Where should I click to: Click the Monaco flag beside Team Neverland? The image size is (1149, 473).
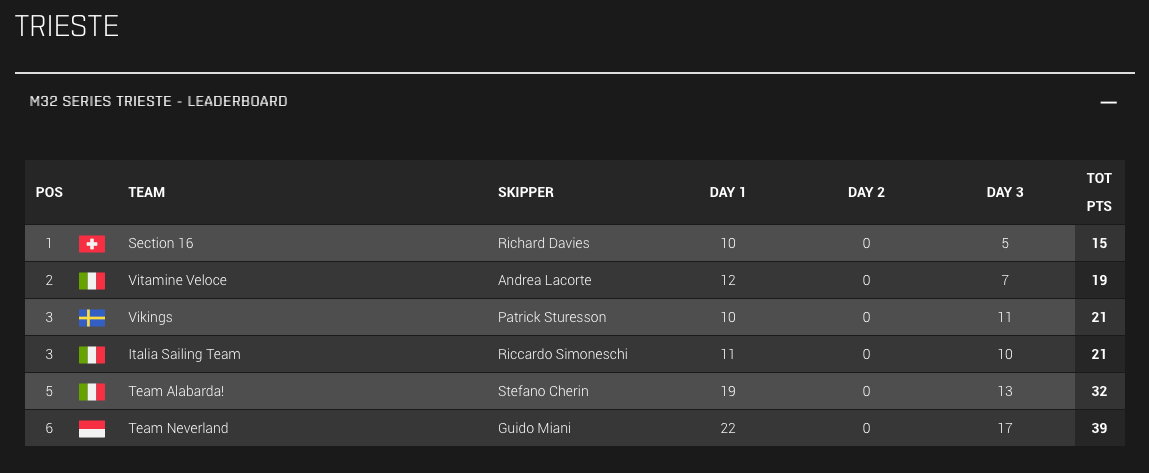pyautogui.click(x=92, y=429)
